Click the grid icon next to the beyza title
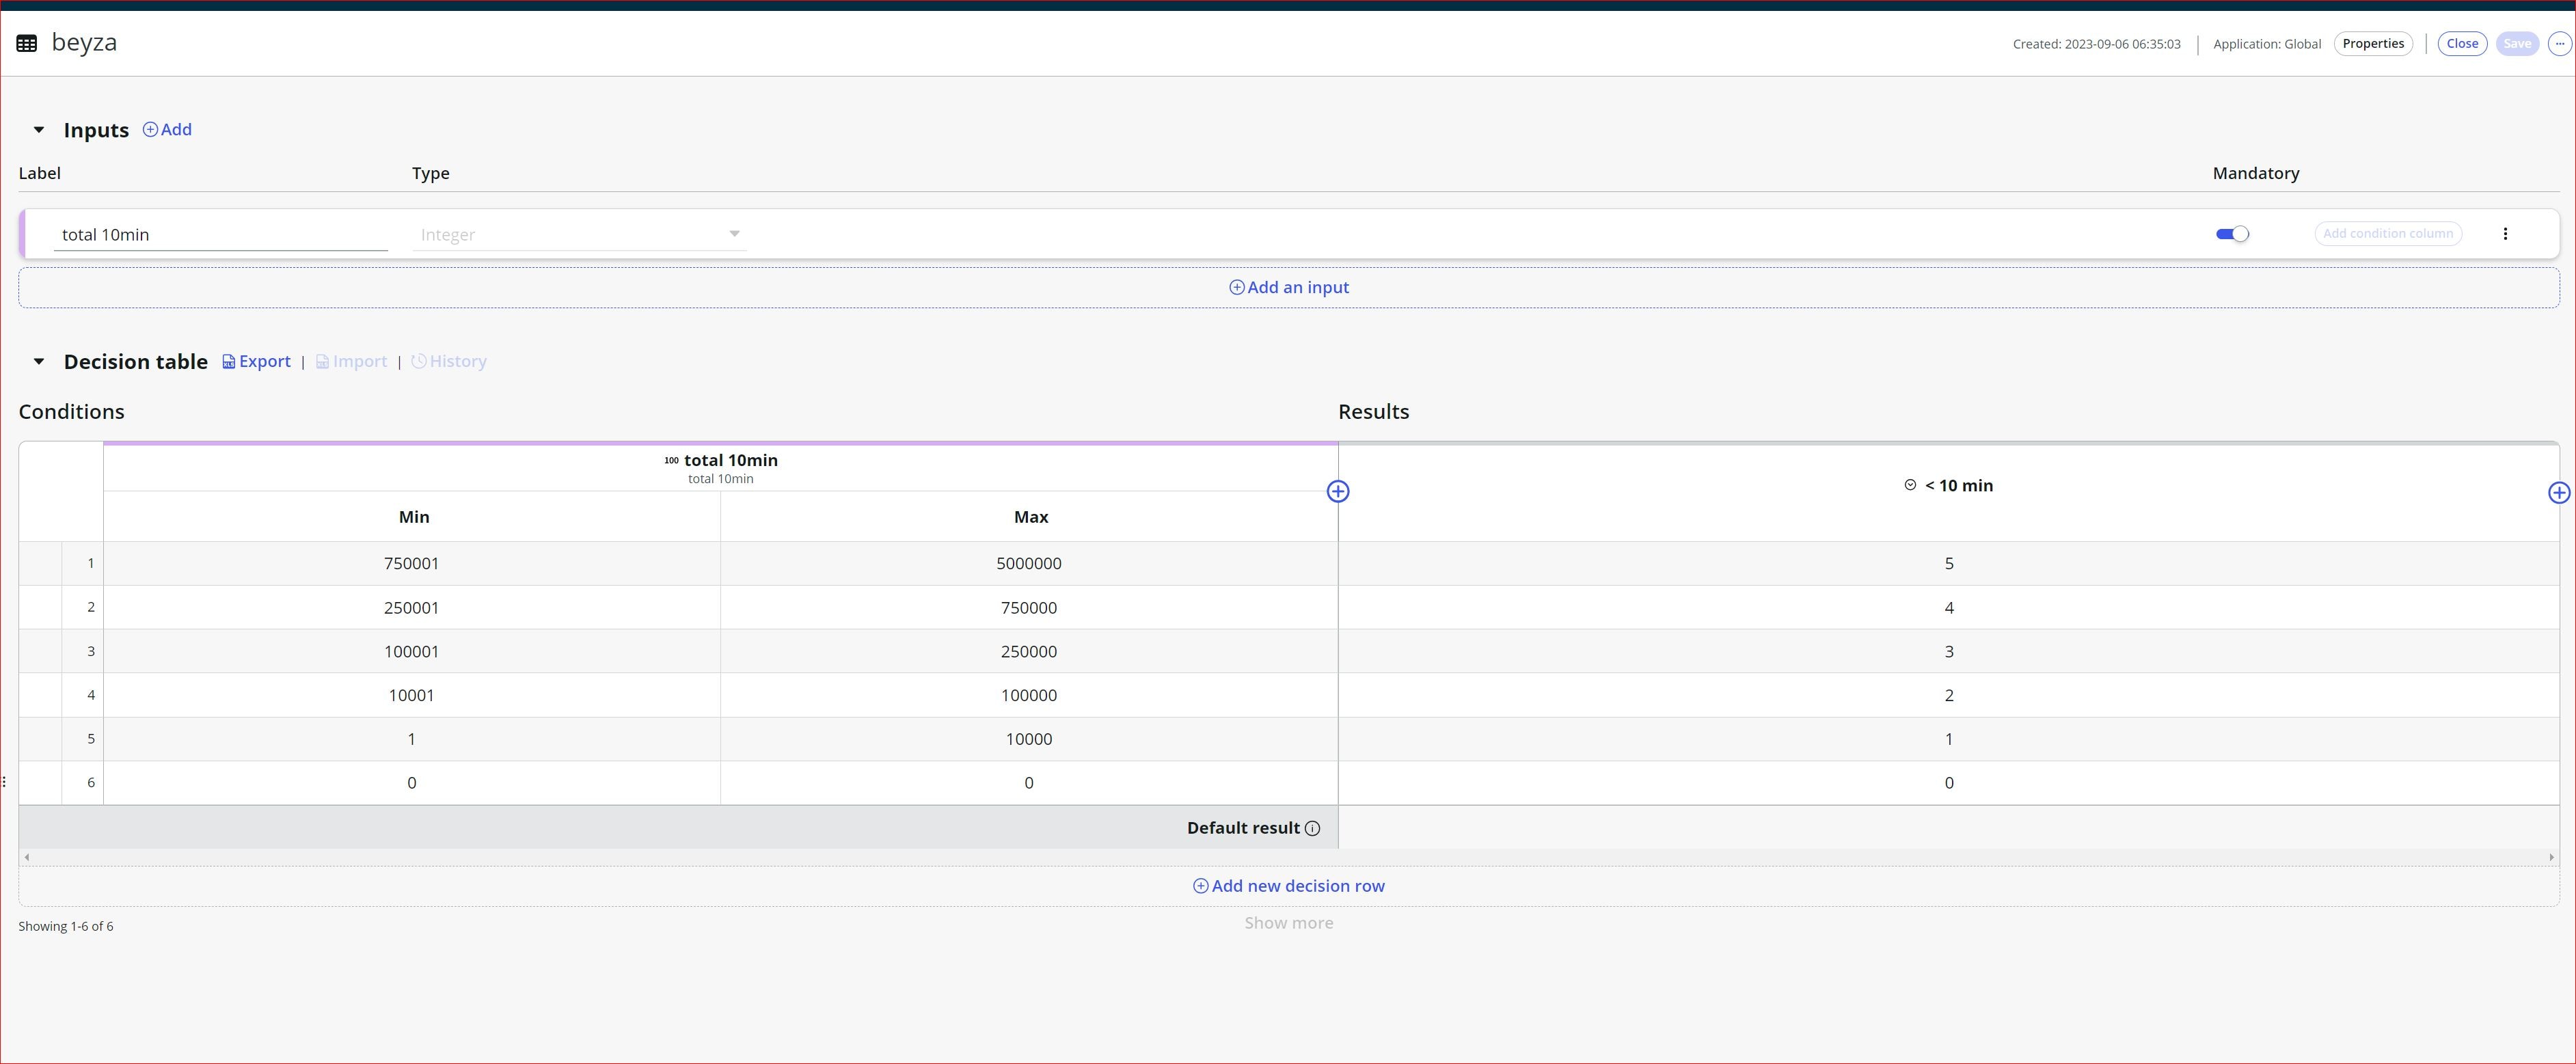 (x=26, y=42)
